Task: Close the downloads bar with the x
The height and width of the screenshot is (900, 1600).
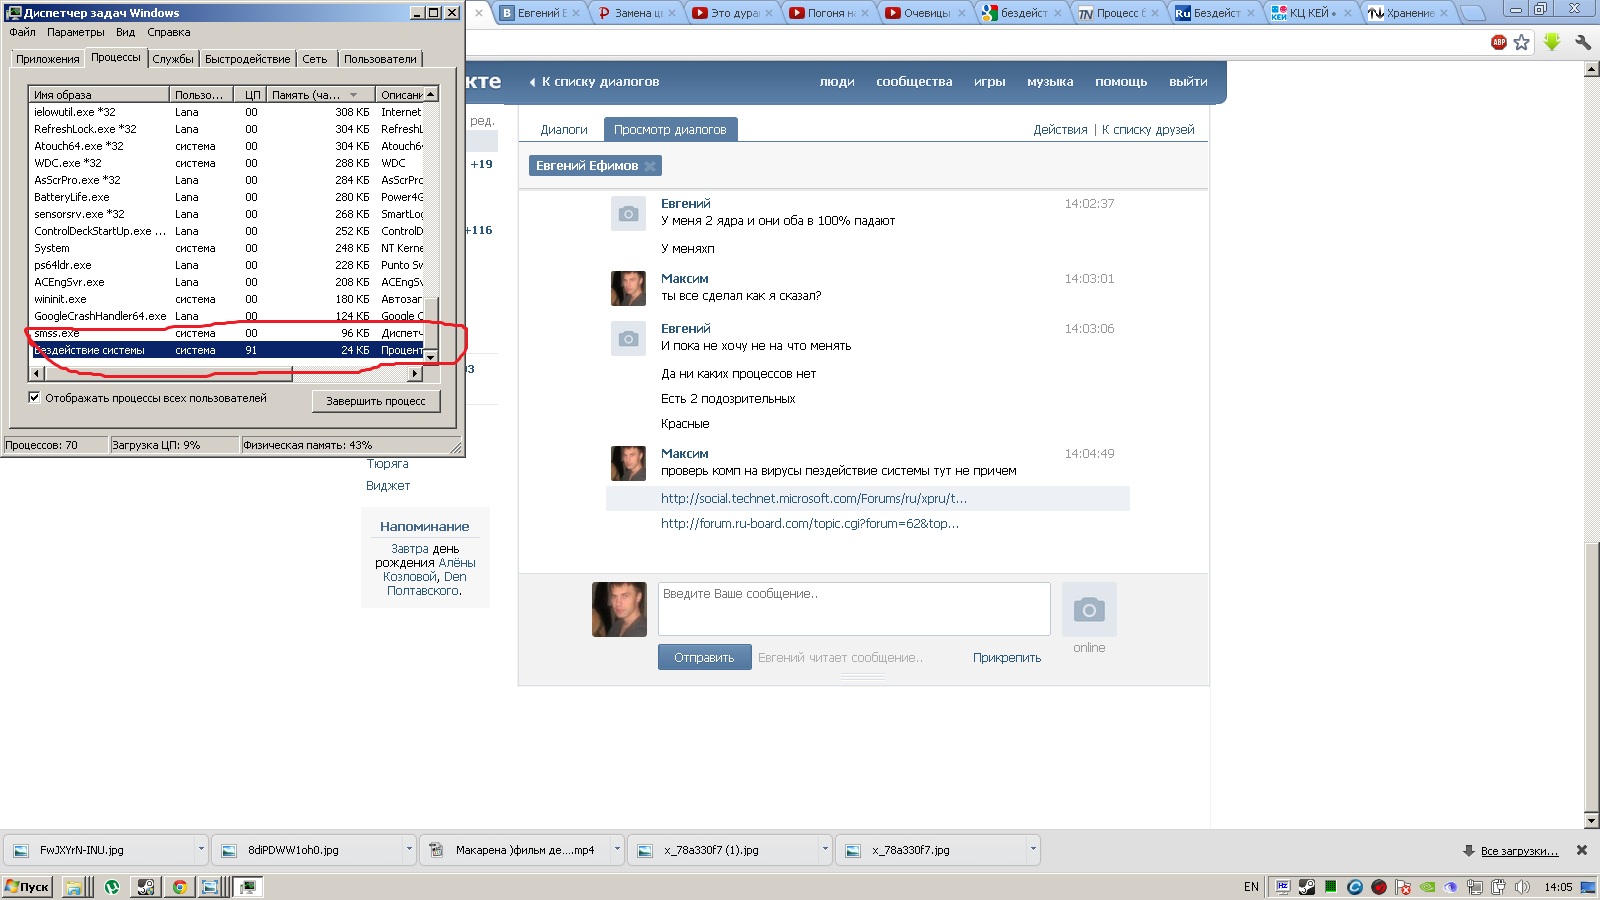Action: coord(1581,850)
